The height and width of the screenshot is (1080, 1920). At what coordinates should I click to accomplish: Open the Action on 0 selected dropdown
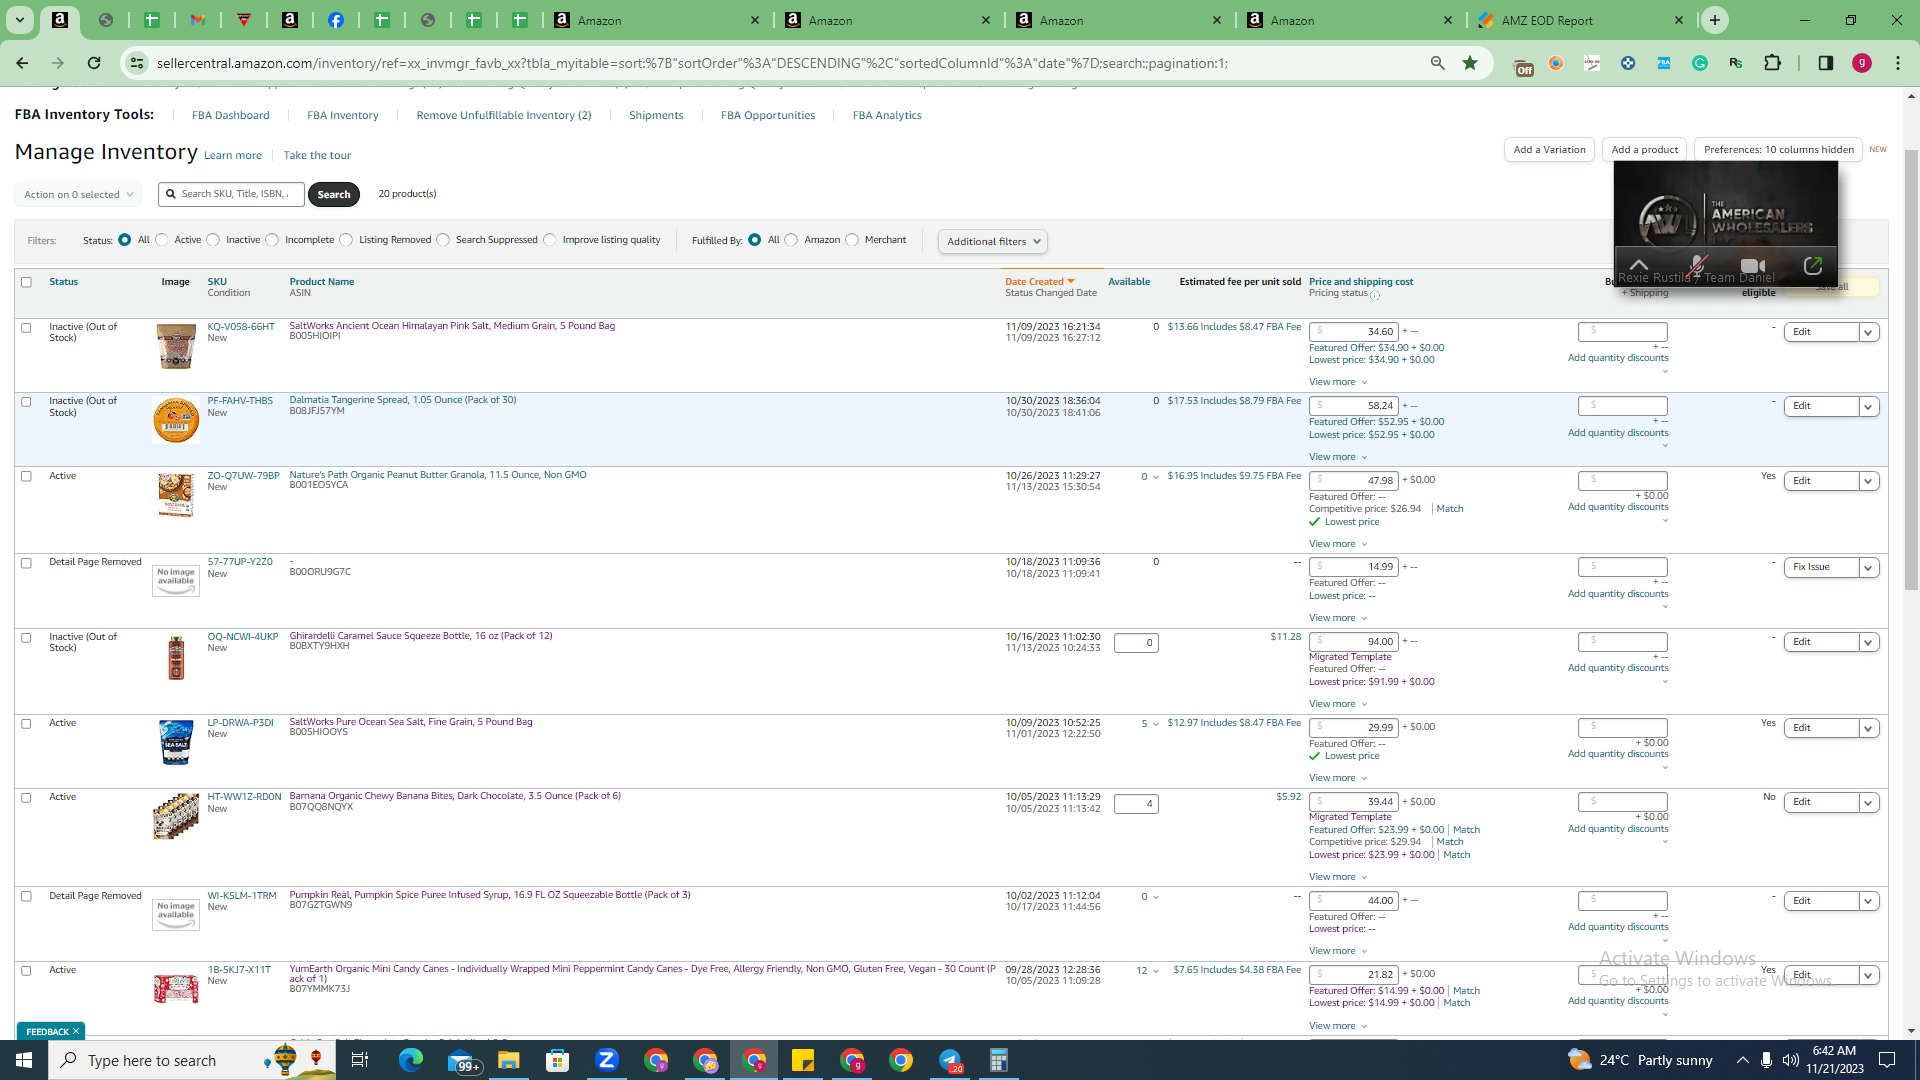point(78,194)
